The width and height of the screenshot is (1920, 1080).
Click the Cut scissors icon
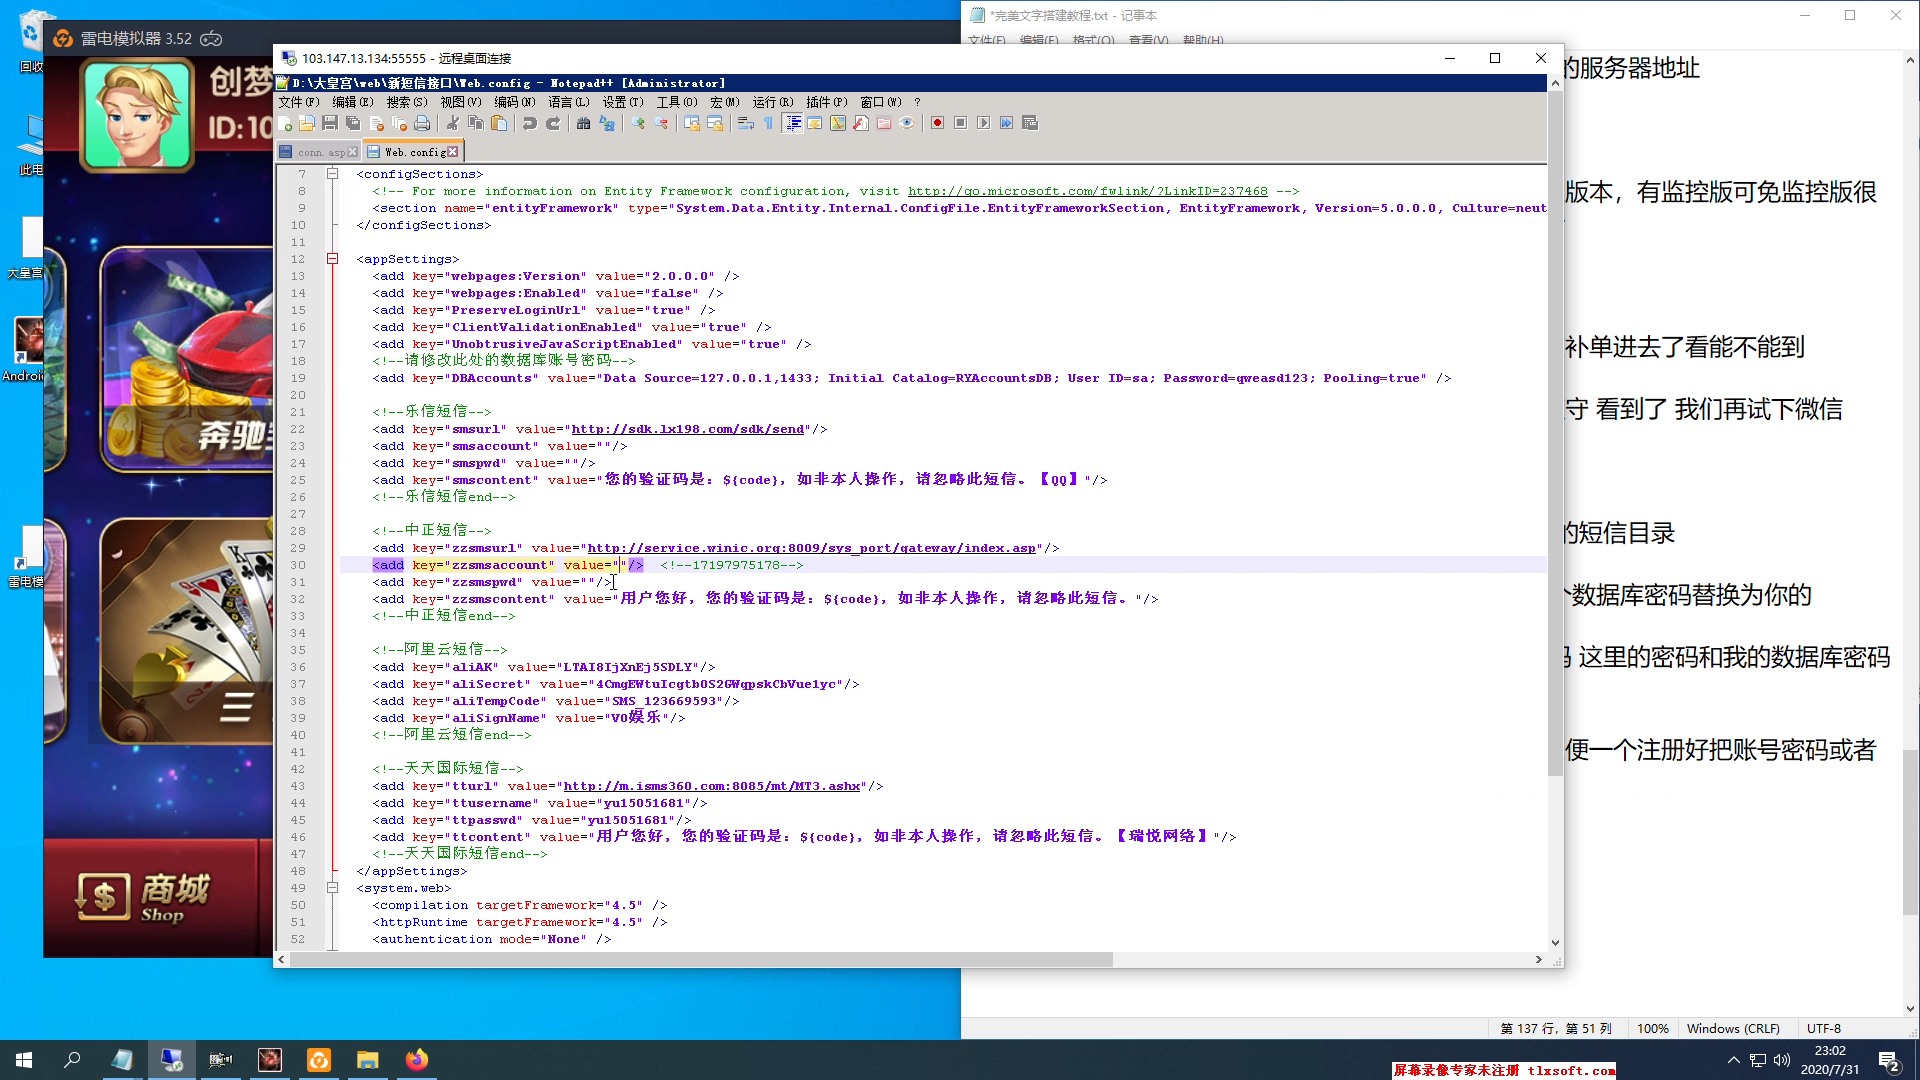pyautogui.click(x=452, y=123)
